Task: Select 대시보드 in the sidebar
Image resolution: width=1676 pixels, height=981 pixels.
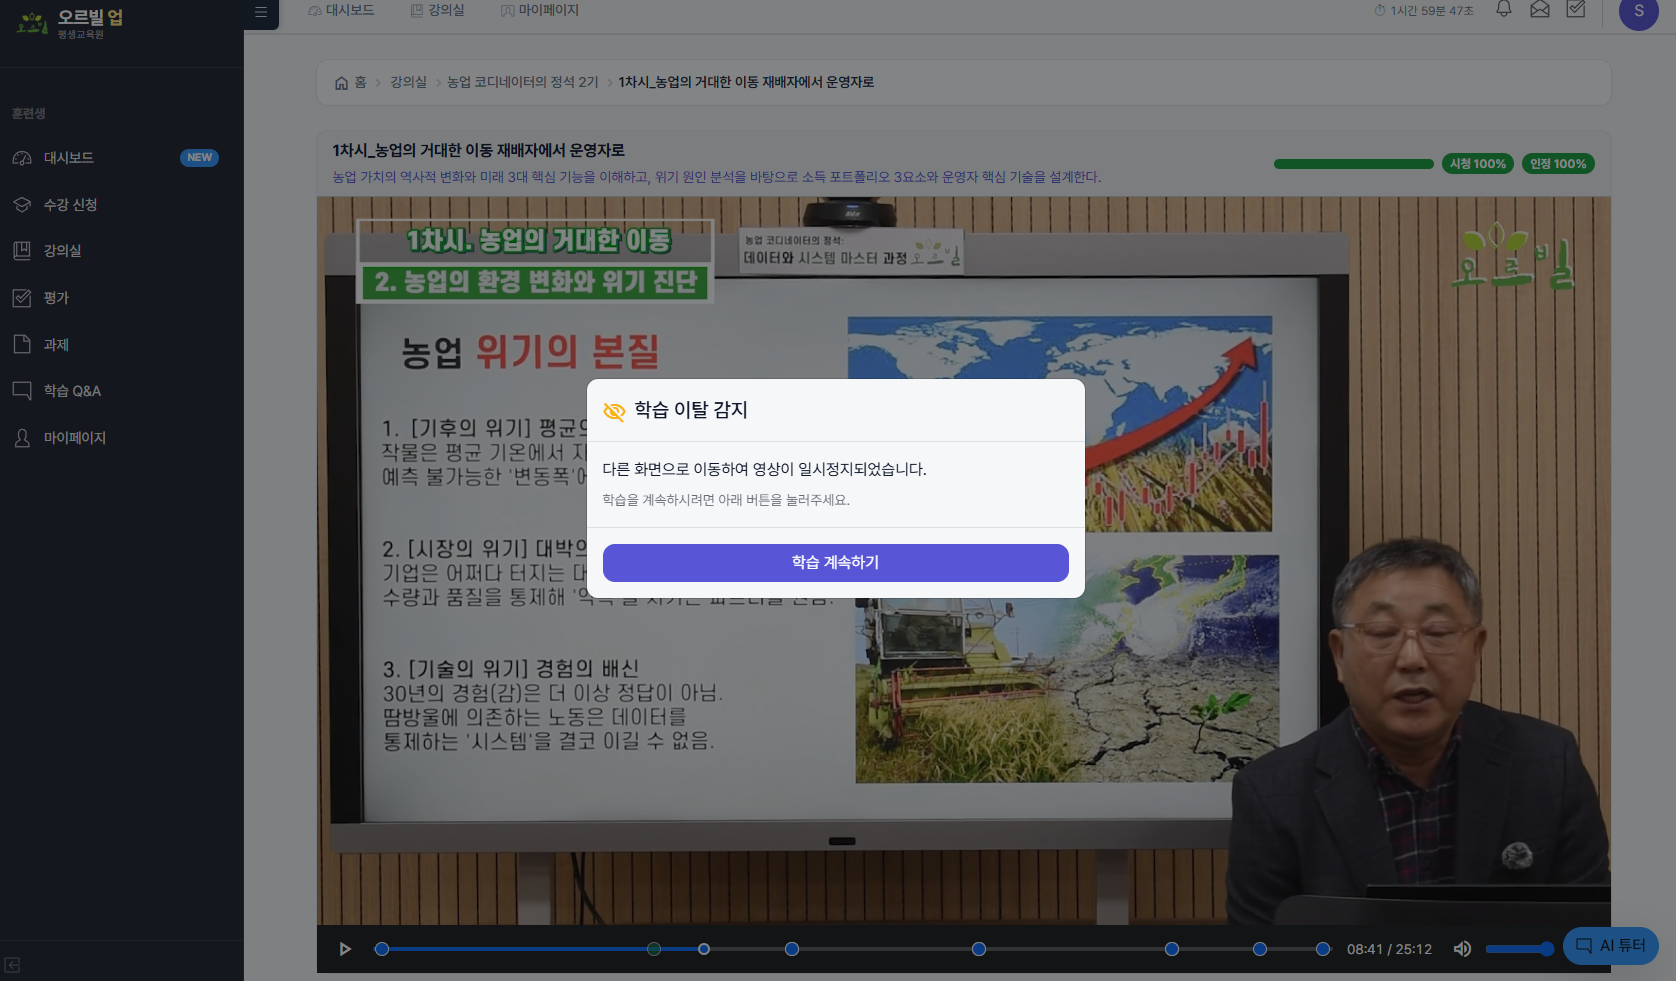Action: pyautogui.click(x=68, y=158)
